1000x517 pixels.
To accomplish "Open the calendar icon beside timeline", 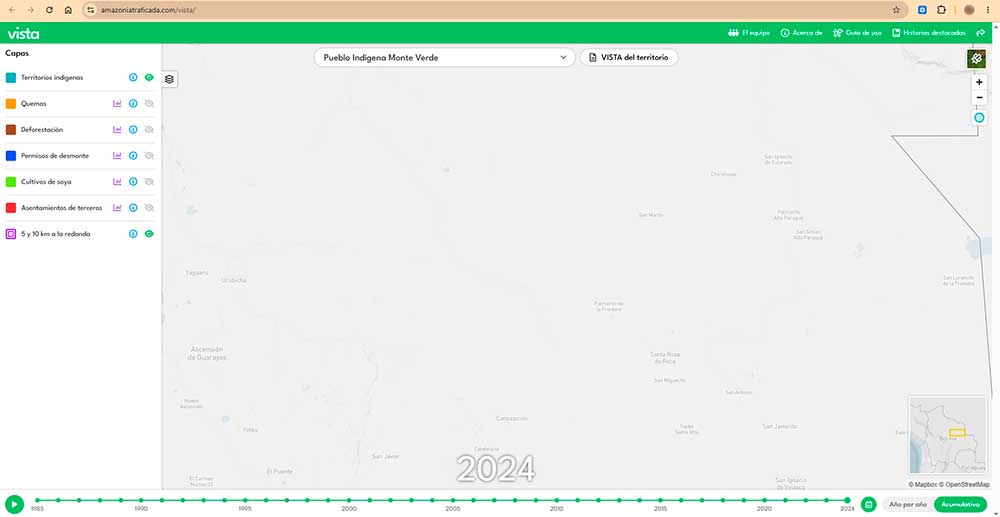I will coord(868,504).
